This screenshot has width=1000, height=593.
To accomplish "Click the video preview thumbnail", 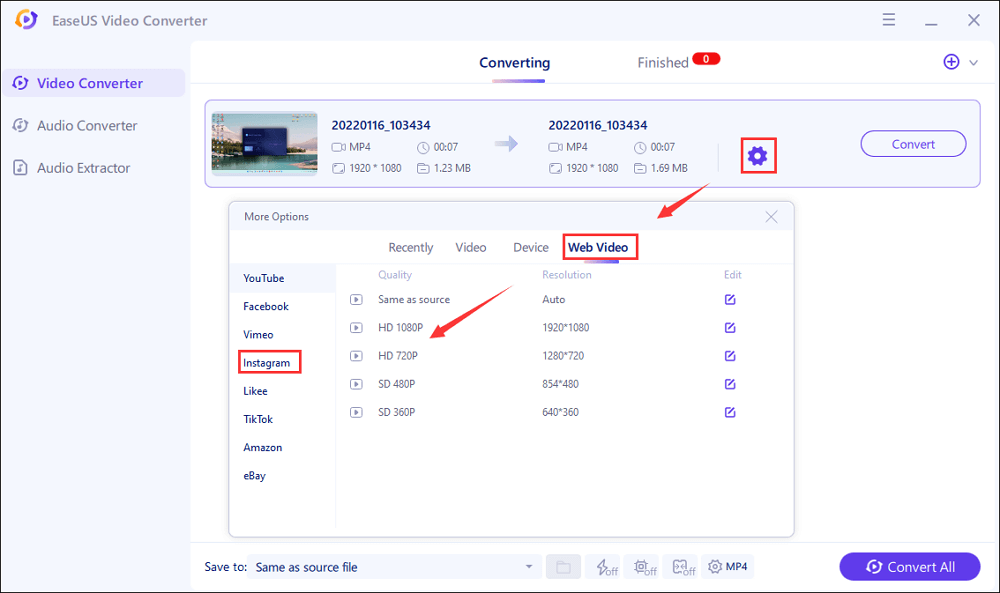I will pyautogui.click(x=265, y=143).
